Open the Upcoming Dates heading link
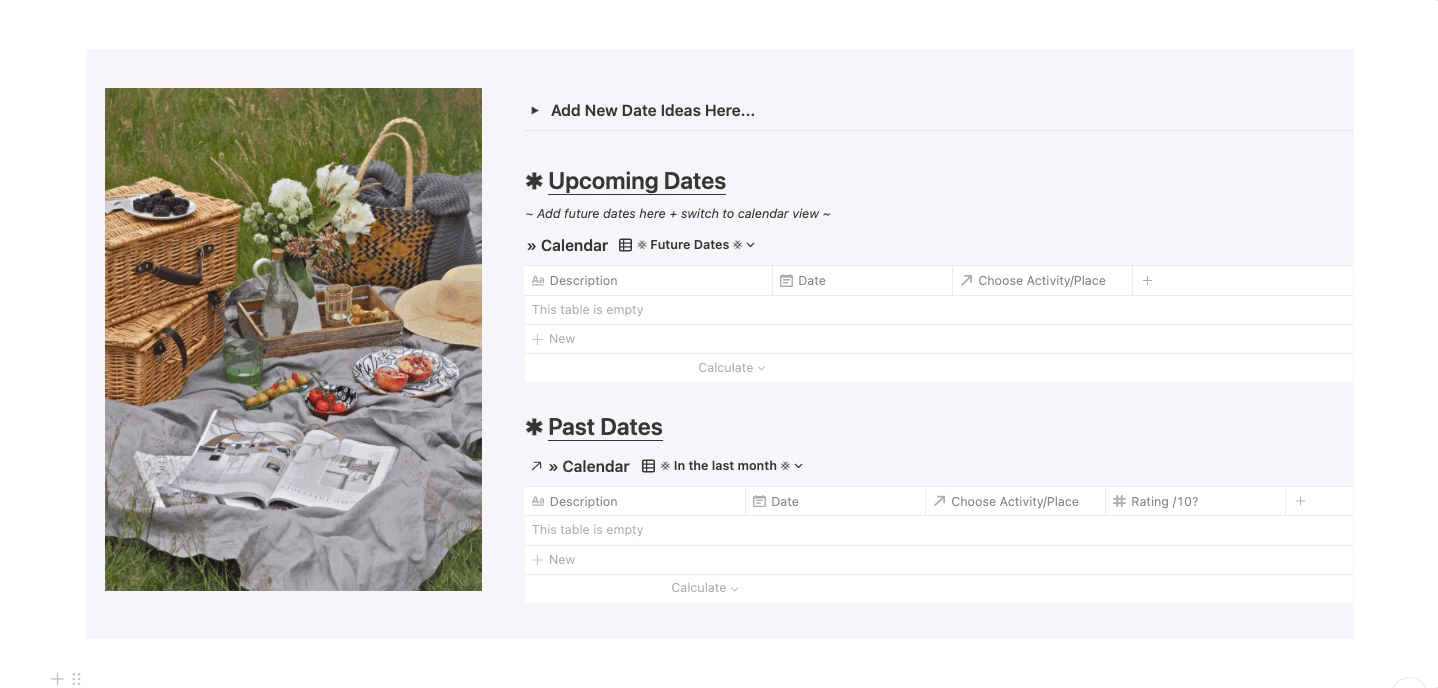Screen dimensions: 1438x688 (x=637, y=181)
